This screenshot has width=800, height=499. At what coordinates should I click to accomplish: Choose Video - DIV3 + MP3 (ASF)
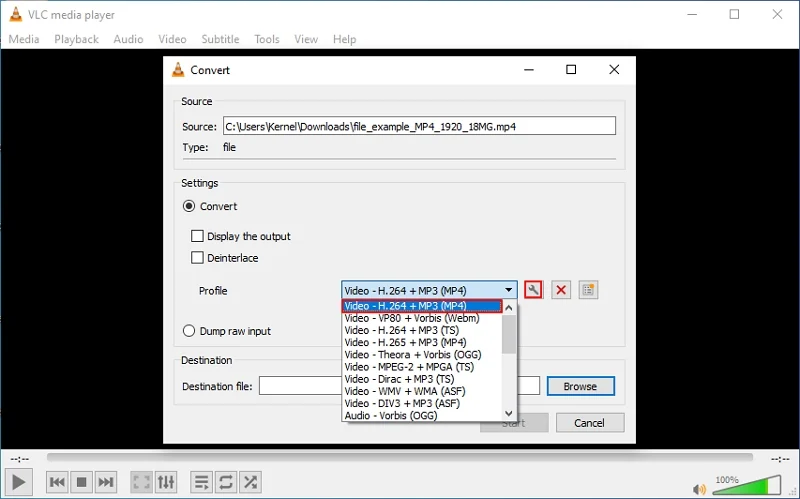(x=422, y=403)
